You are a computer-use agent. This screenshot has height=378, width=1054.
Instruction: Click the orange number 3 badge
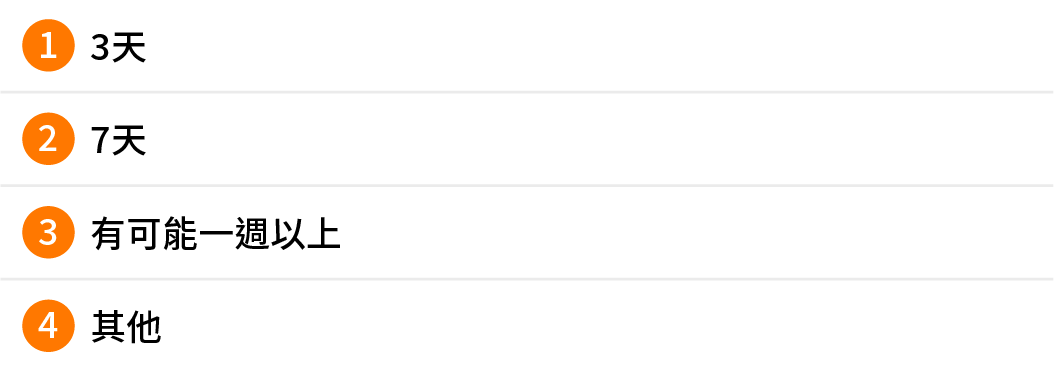[x=48, y=232]
